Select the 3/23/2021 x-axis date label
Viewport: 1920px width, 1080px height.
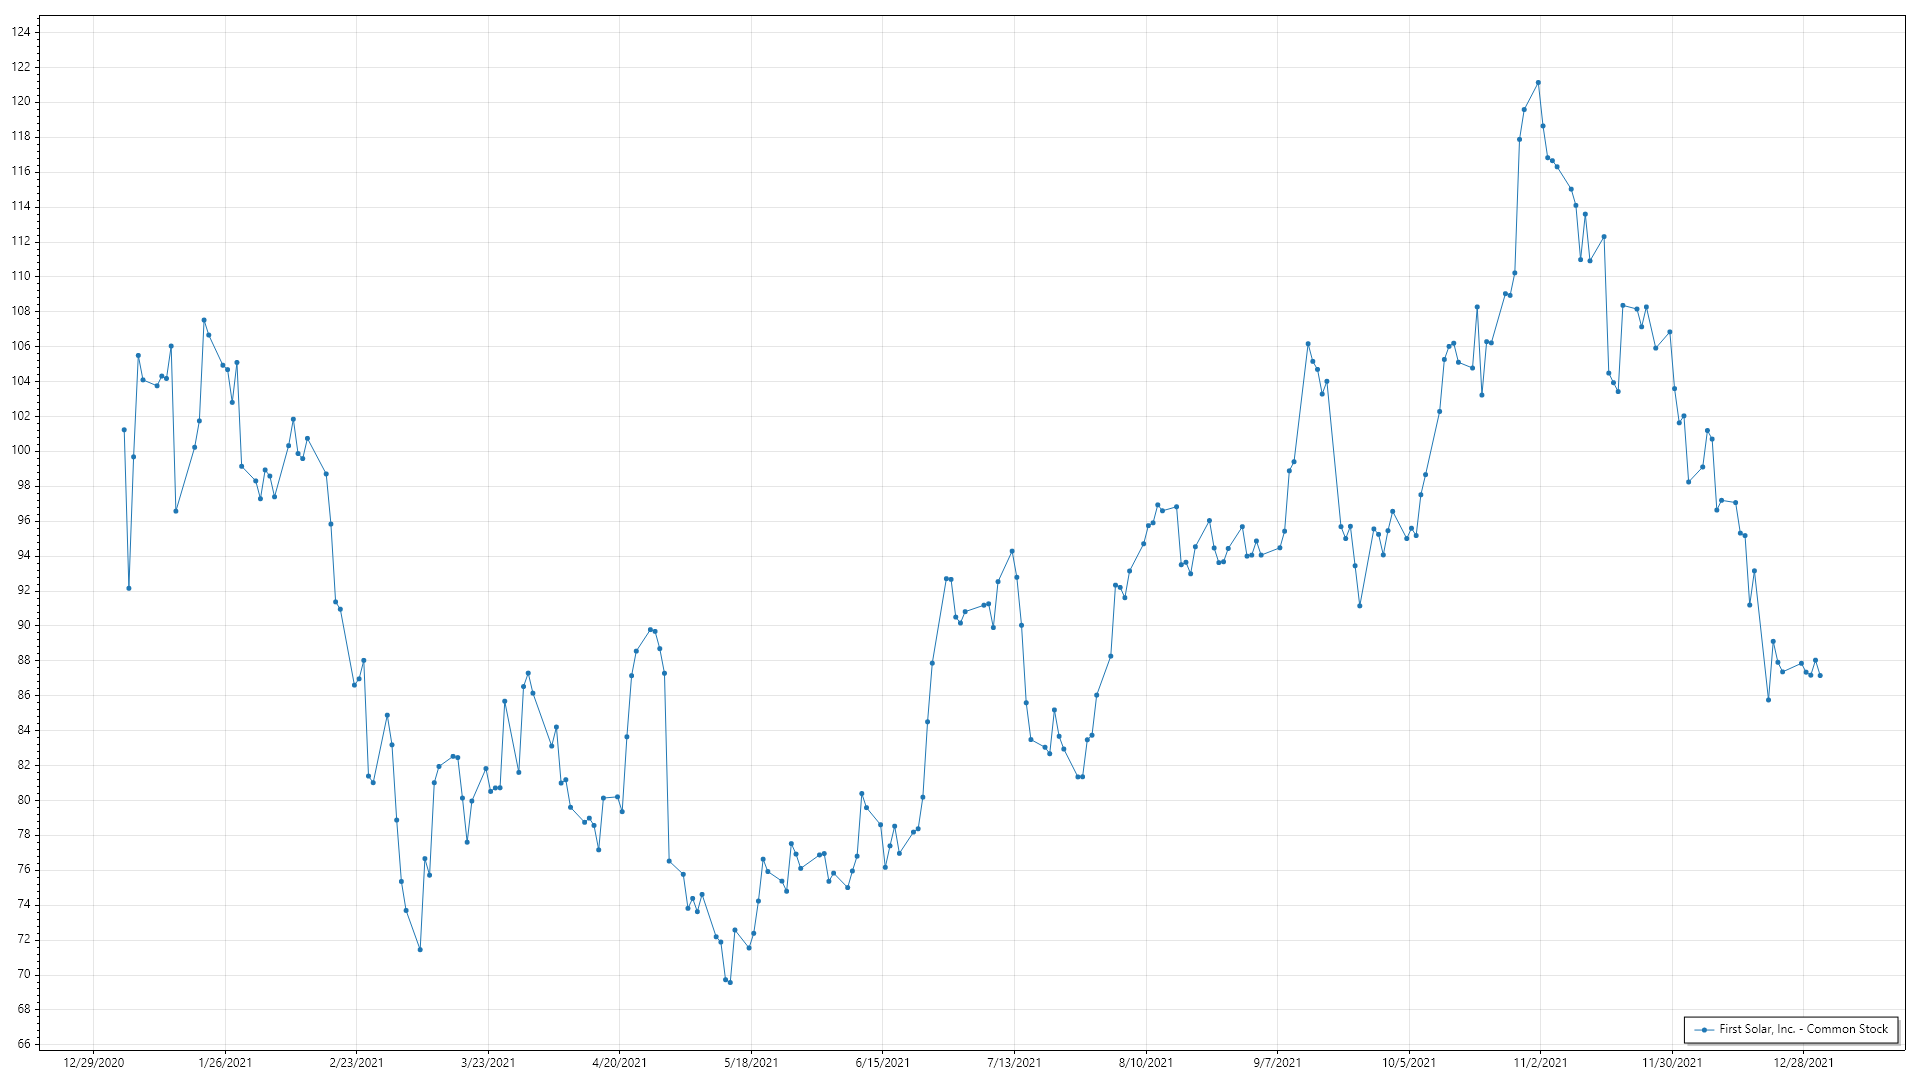488,1062
